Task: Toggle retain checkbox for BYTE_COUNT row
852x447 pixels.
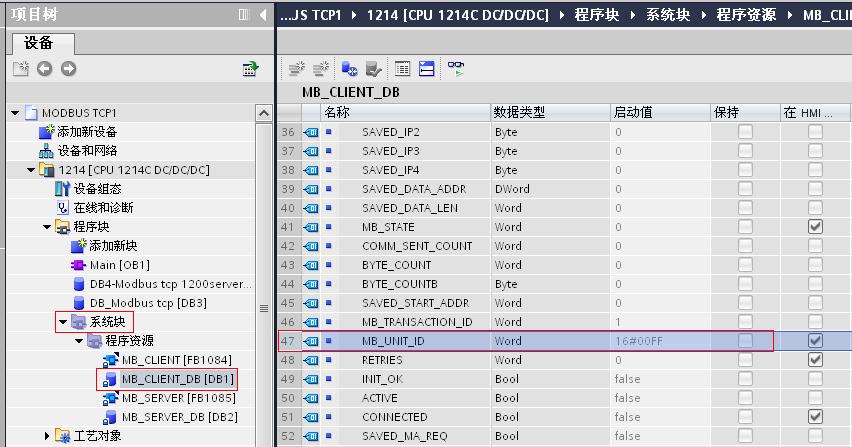Action: pos(746,265)
